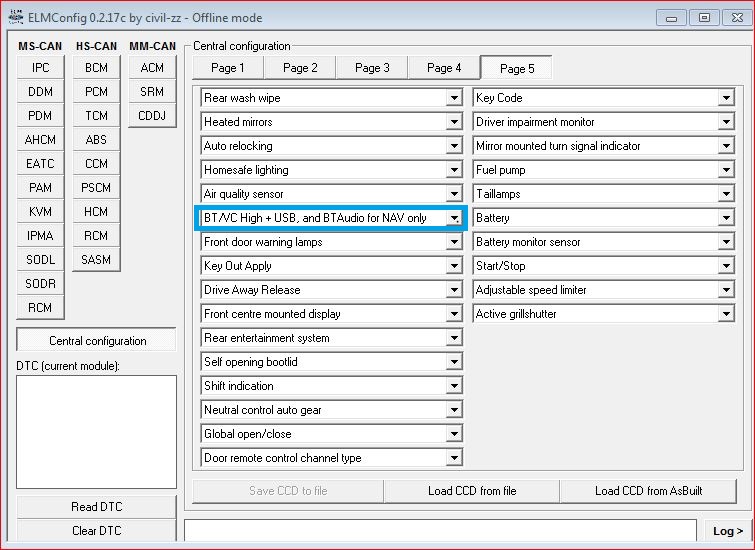Open the highlighted BT/VC High + USB dropdown
Screen dimensions: 755x550
pyautogui.click(x=454, y=218)
